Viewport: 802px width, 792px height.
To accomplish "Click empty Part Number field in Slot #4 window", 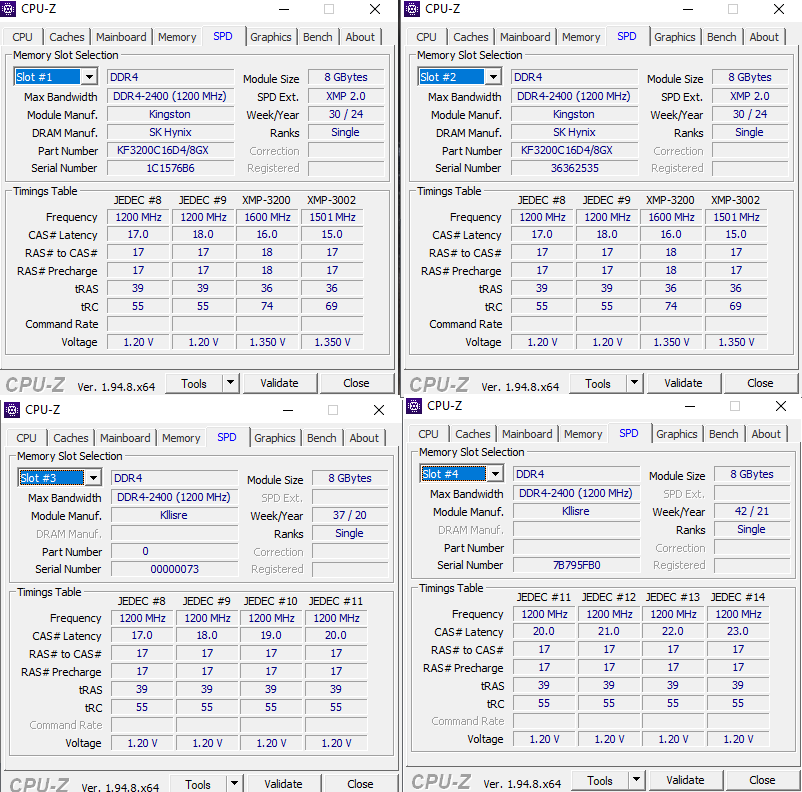I will coord(576,547).
